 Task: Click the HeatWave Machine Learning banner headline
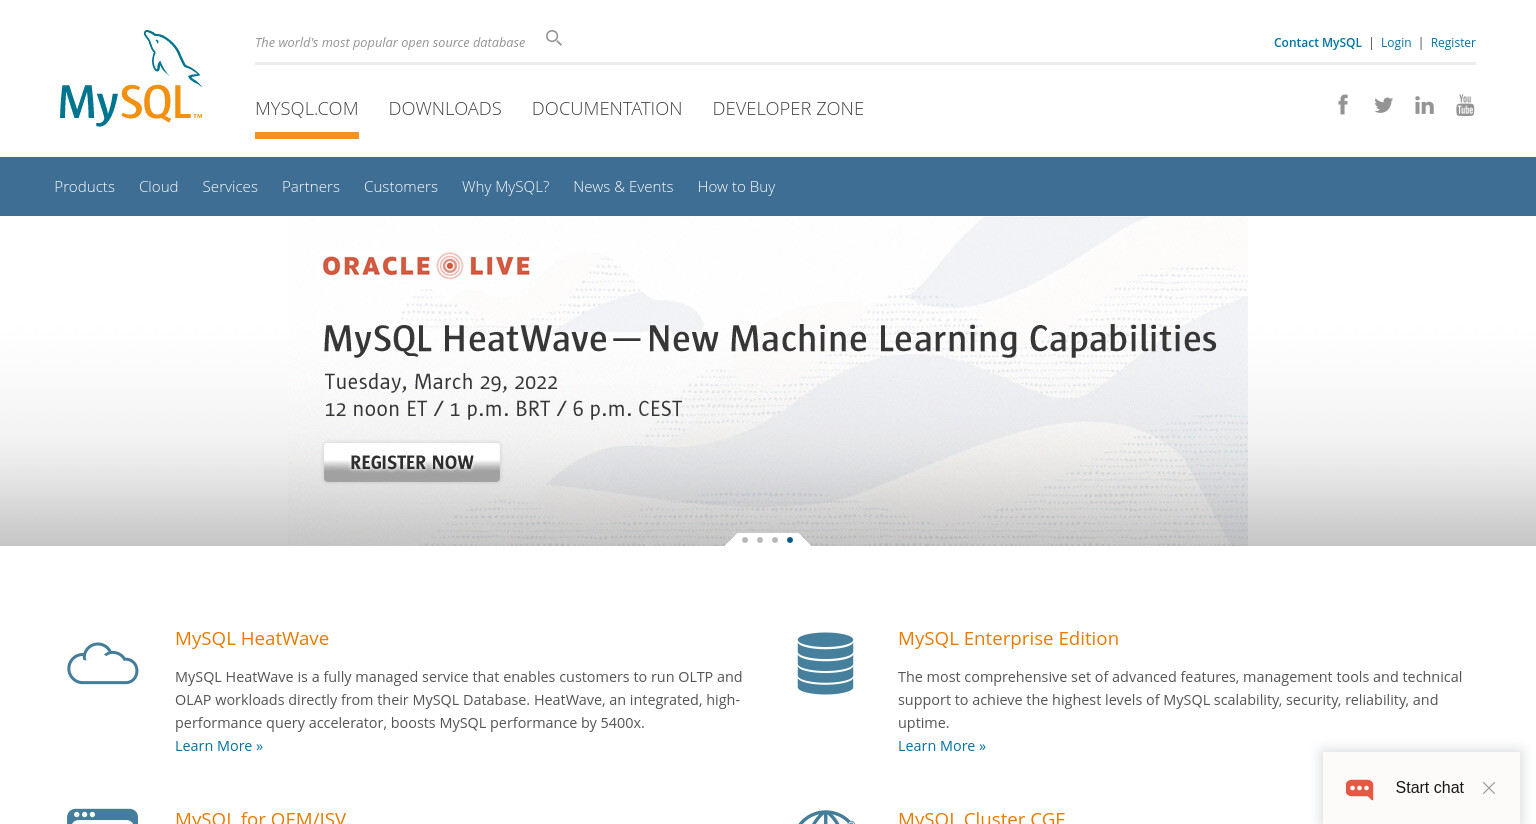point(770,339)
